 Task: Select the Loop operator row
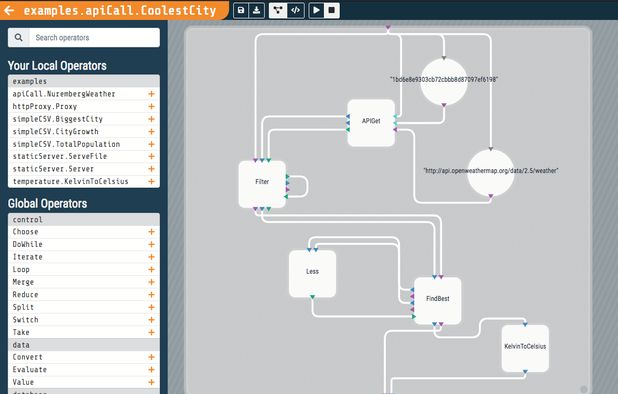(x=84, y=269)
